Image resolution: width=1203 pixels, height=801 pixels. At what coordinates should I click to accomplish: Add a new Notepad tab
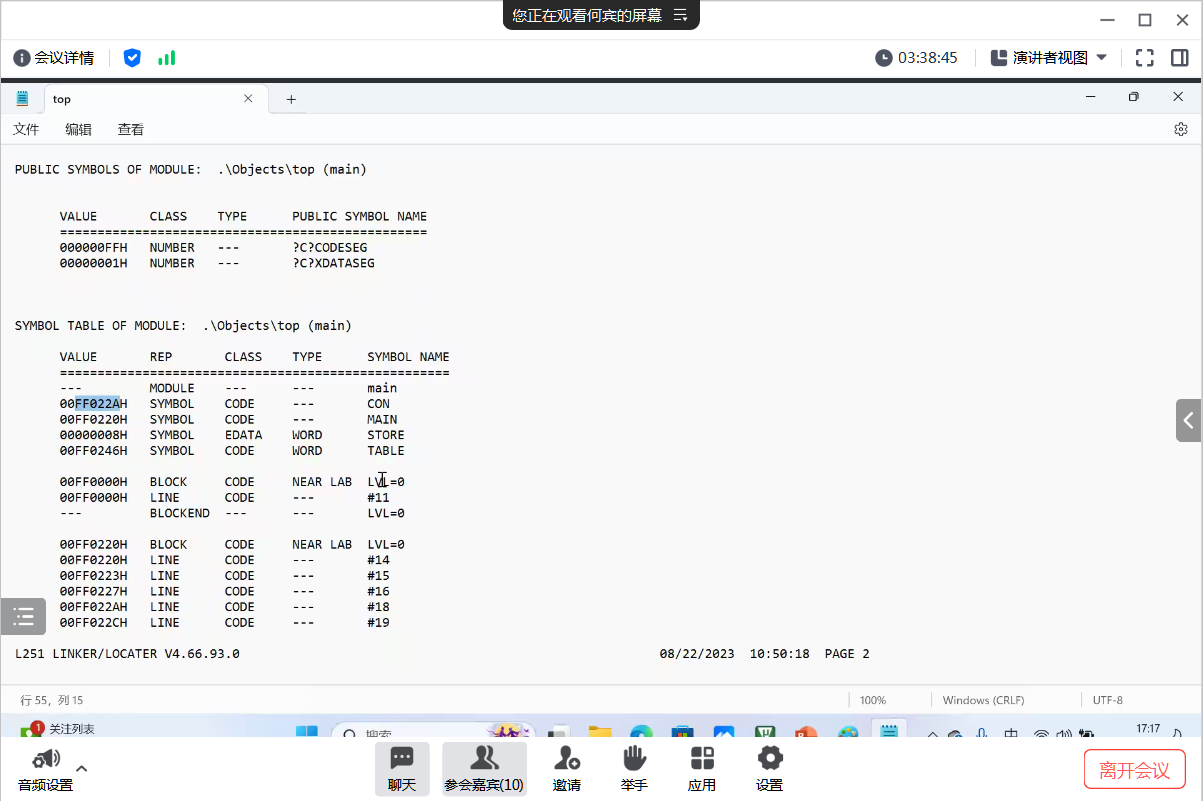(291, 99)
